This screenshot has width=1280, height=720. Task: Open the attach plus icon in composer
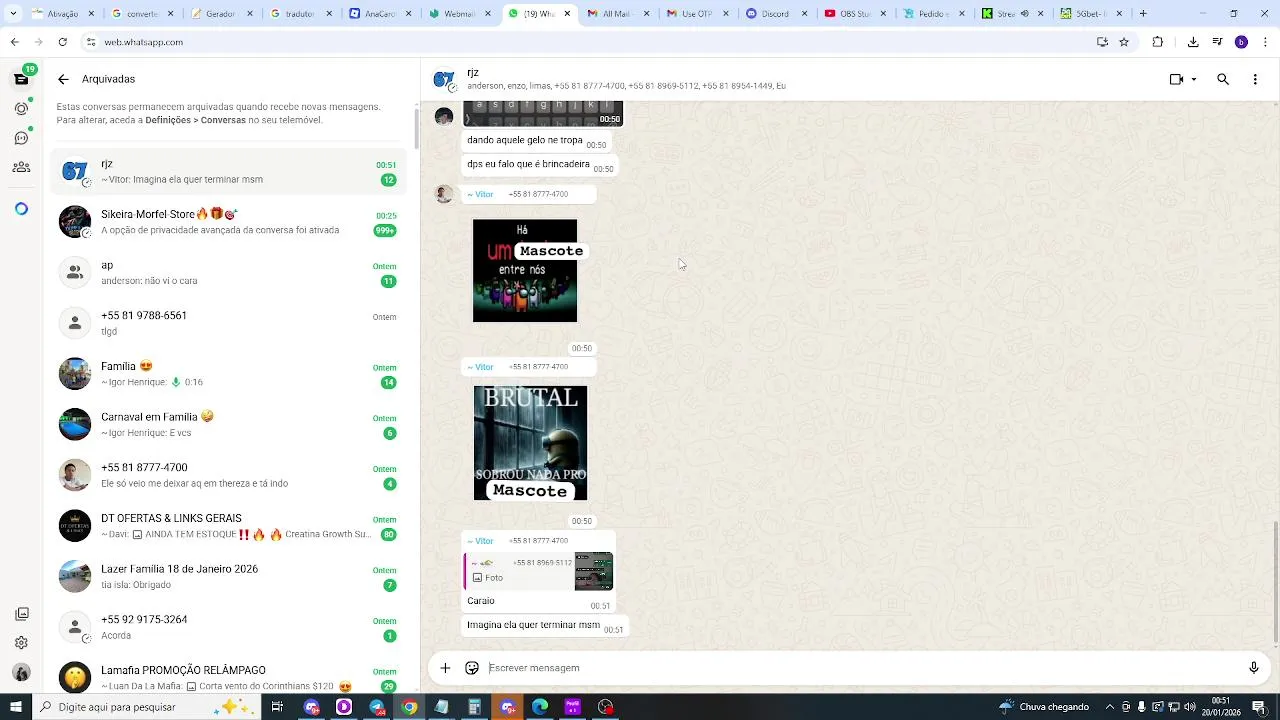point(445,668)
